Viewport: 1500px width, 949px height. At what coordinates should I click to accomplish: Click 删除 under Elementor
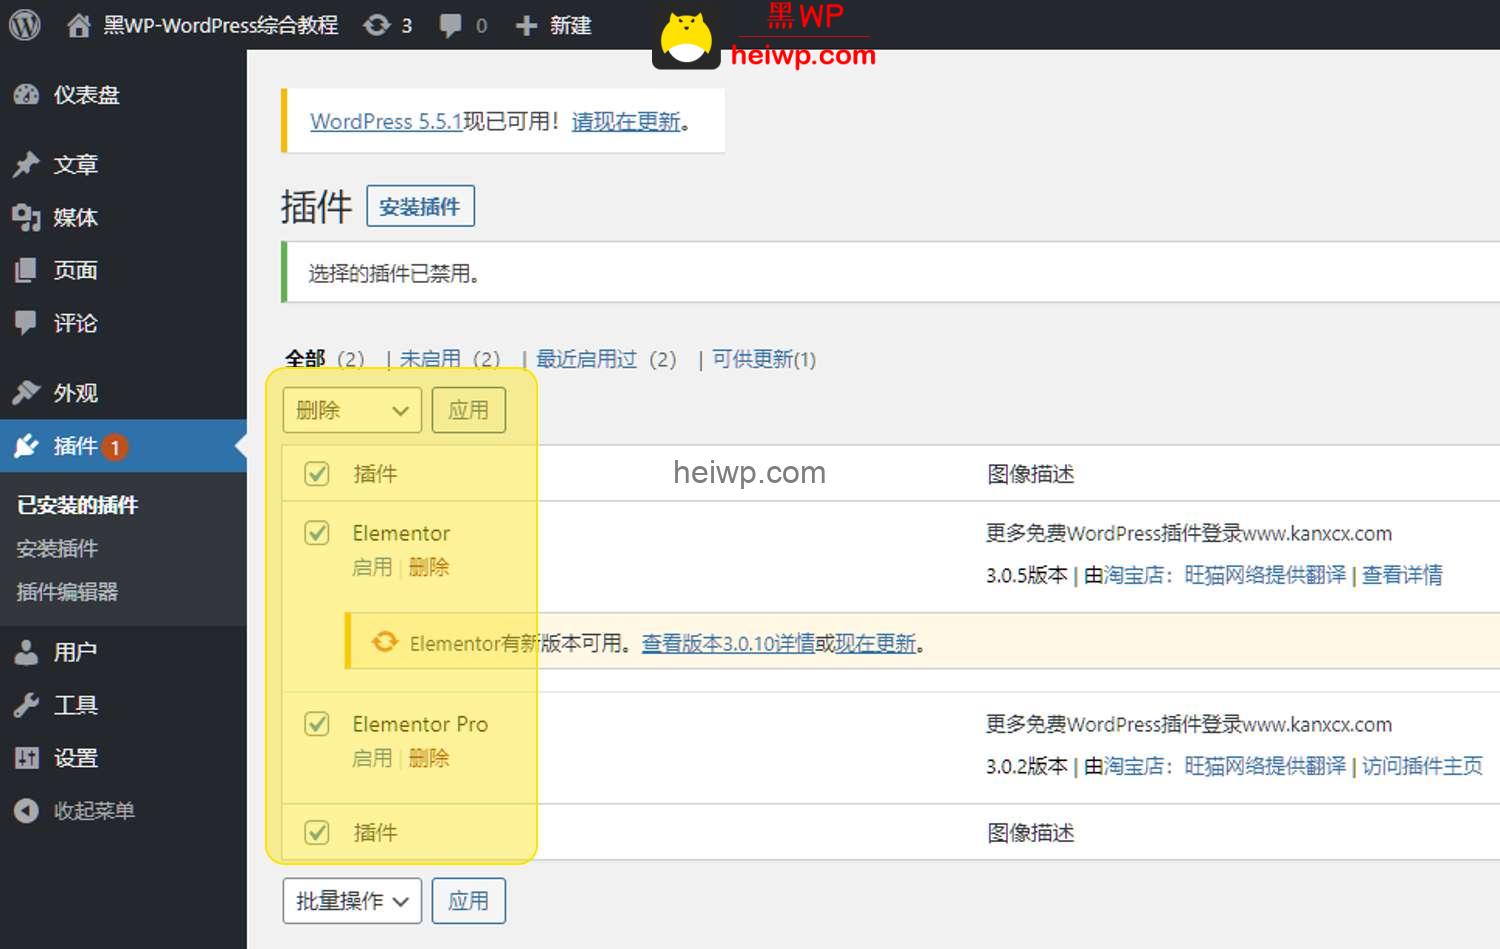[x=429, y=567]
